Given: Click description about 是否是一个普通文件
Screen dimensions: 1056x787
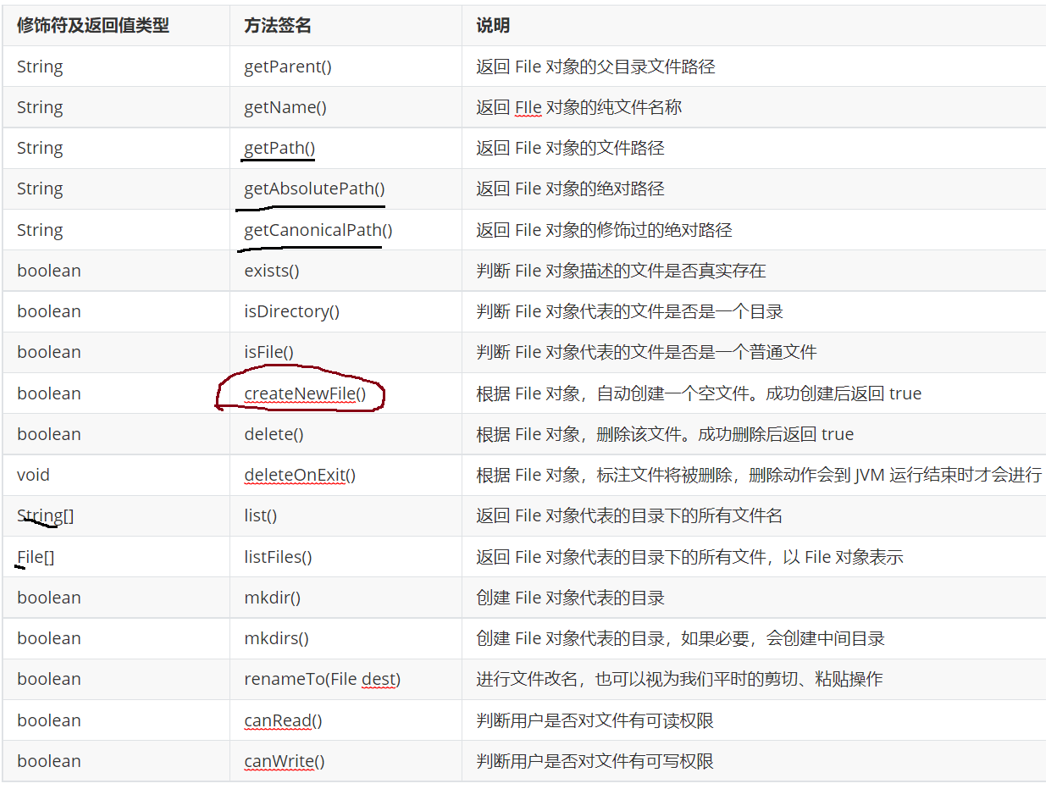Looking at the screenshot, I should coord(647,352).
